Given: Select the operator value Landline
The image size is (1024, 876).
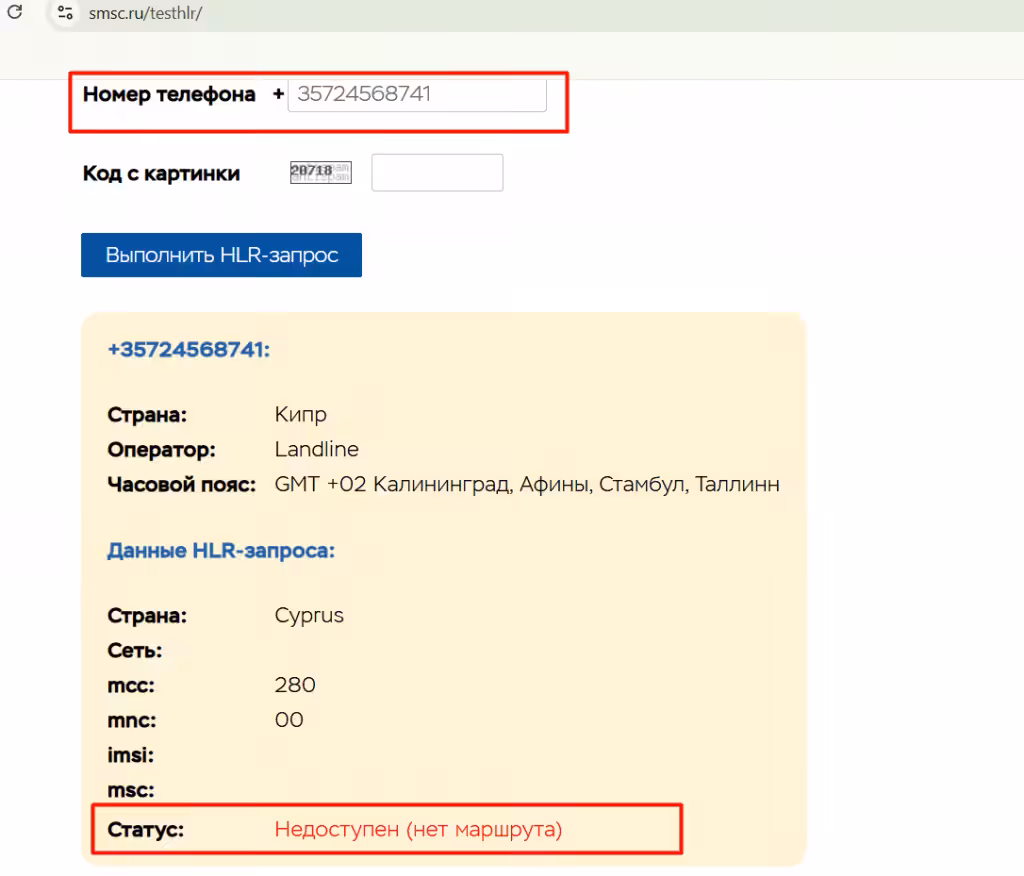Looking at the screenshot, I should click(316, 449).
